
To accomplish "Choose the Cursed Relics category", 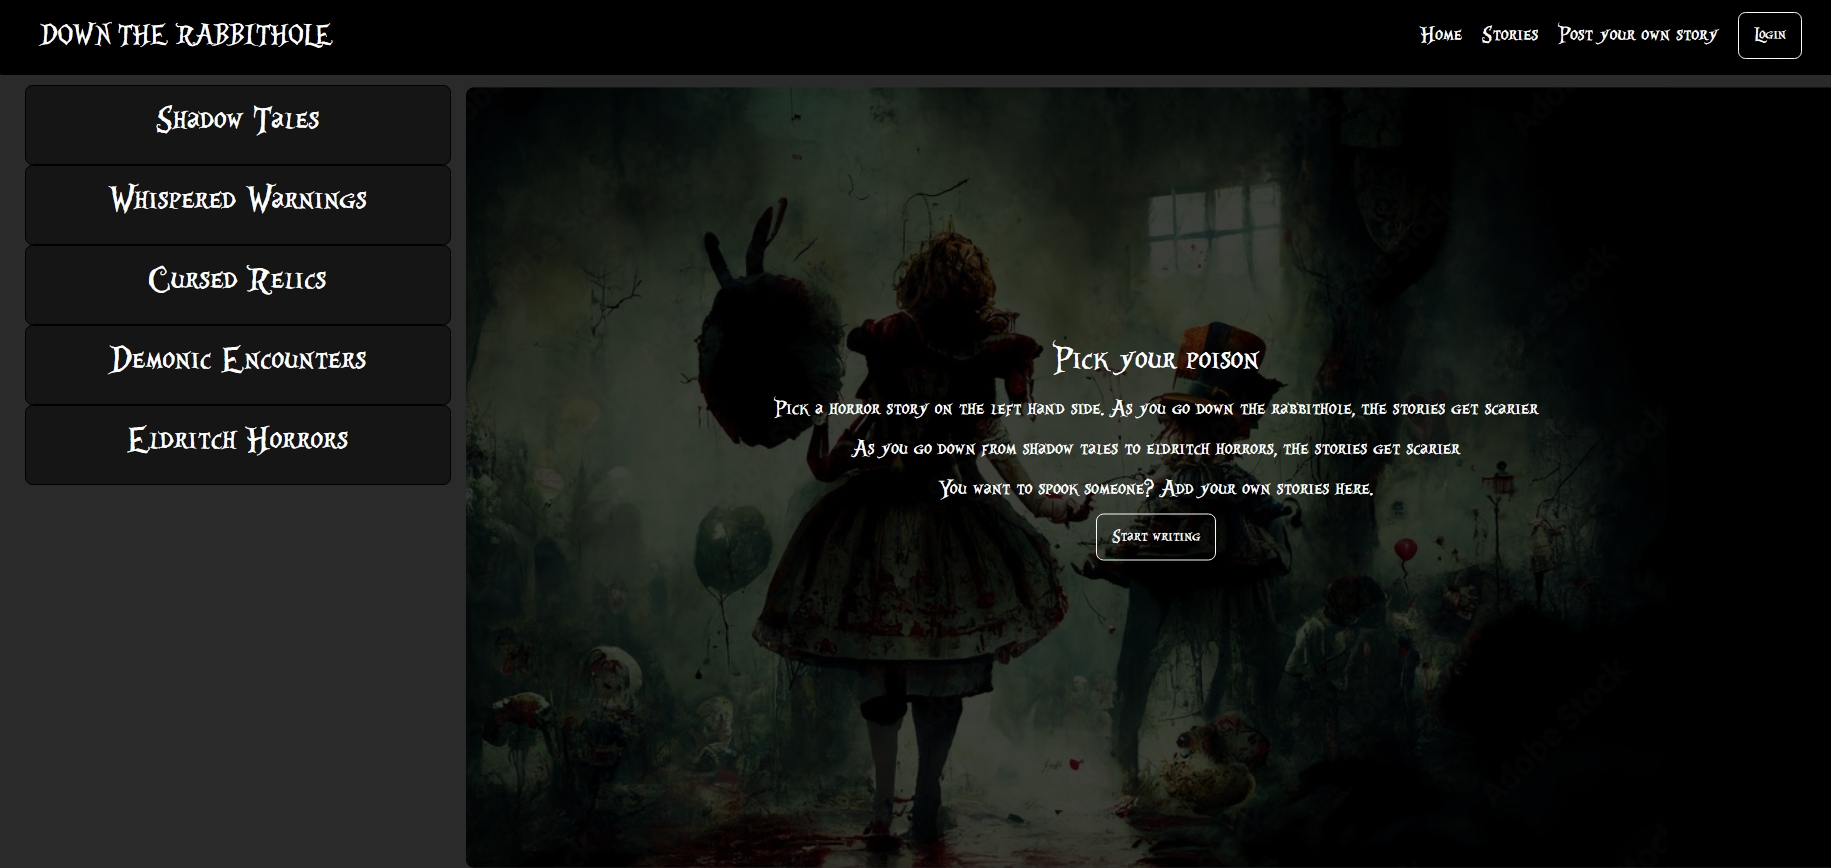I will point(238,285).
